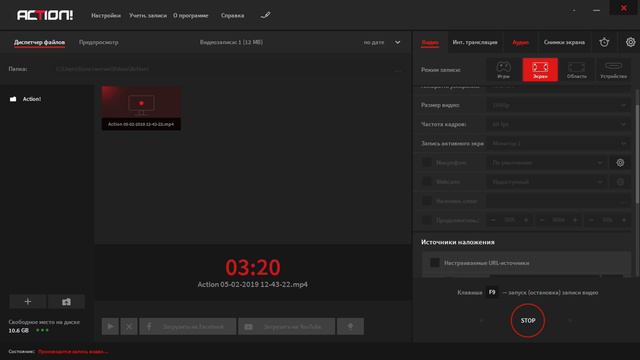Click the Видеозаписи: 1 (12 MB) label
The height and width of the screenshot is (360, 640).
click(231, 42)
